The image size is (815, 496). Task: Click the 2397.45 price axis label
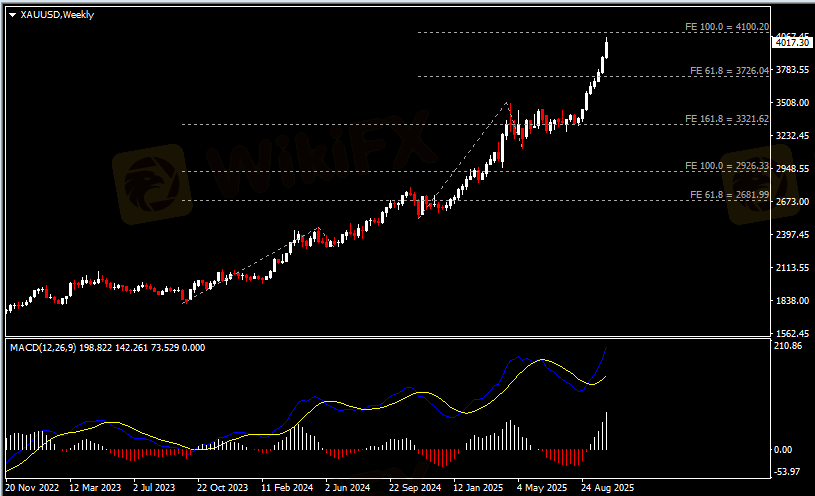point(791,235)
